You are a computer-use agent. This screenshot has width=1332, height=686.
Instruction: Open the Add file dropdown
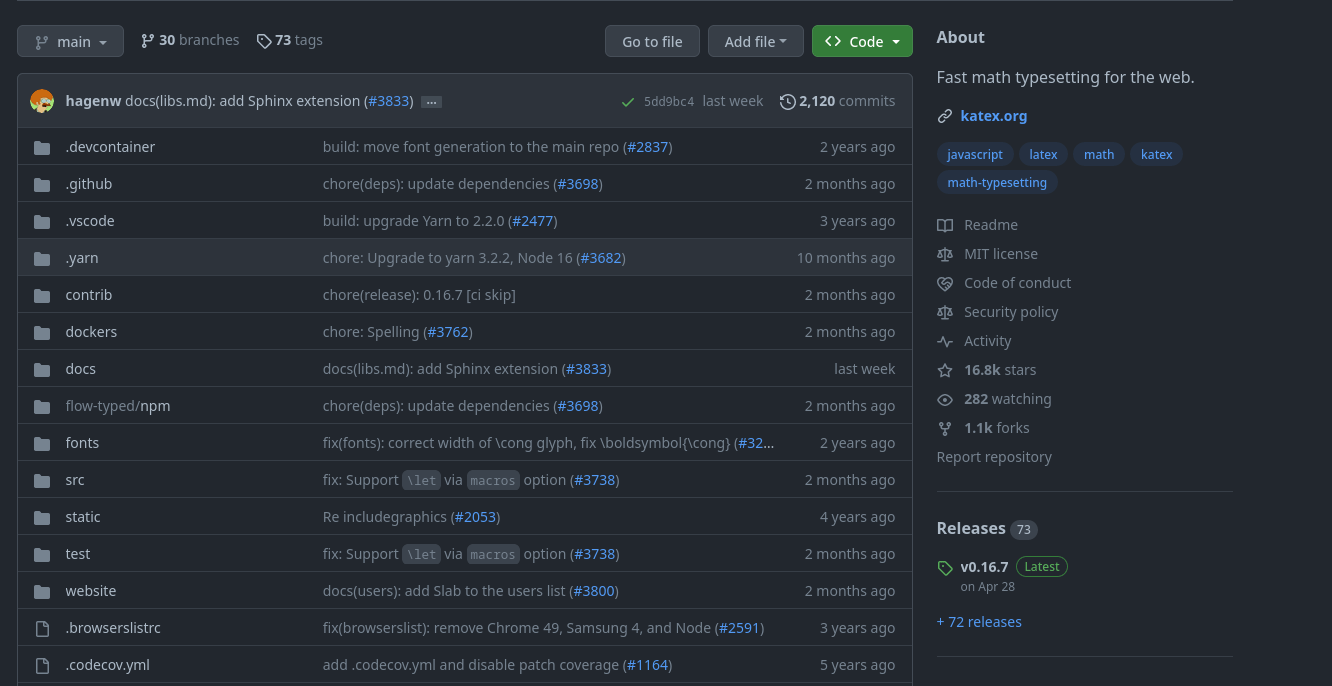click(x=755, y=41)
